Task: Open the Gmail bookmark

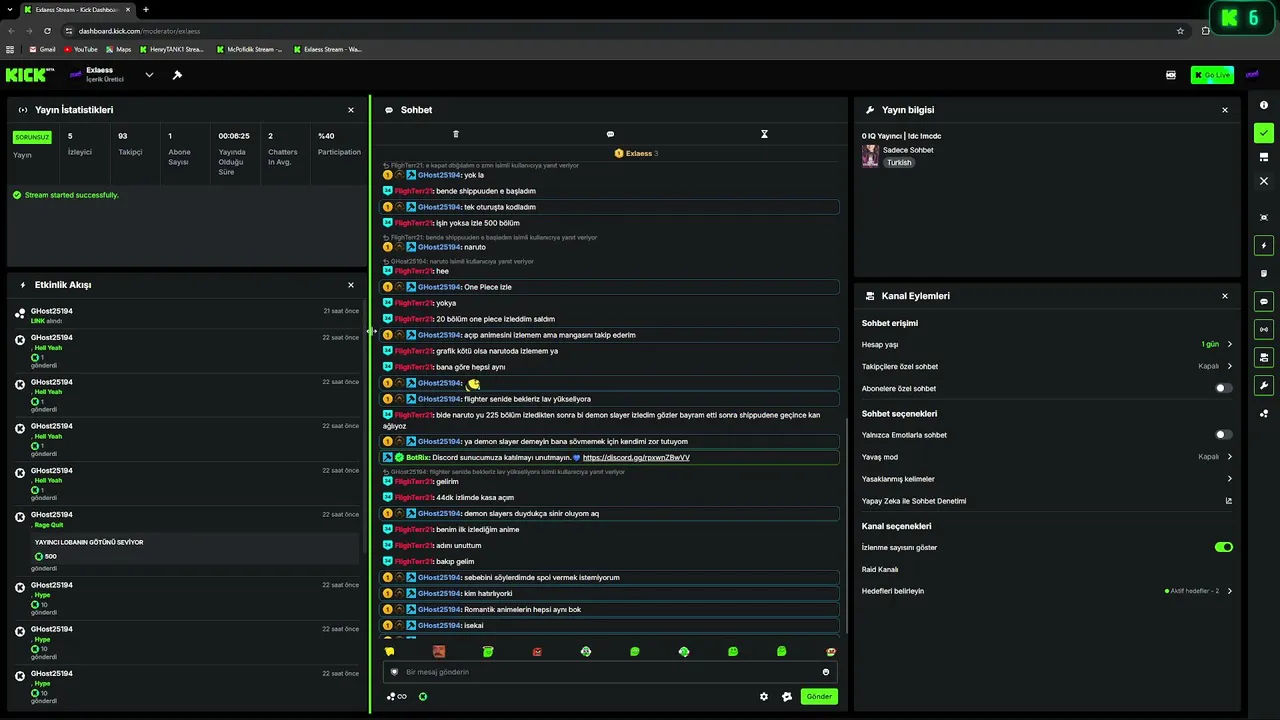Action: [x=42, y=49]
